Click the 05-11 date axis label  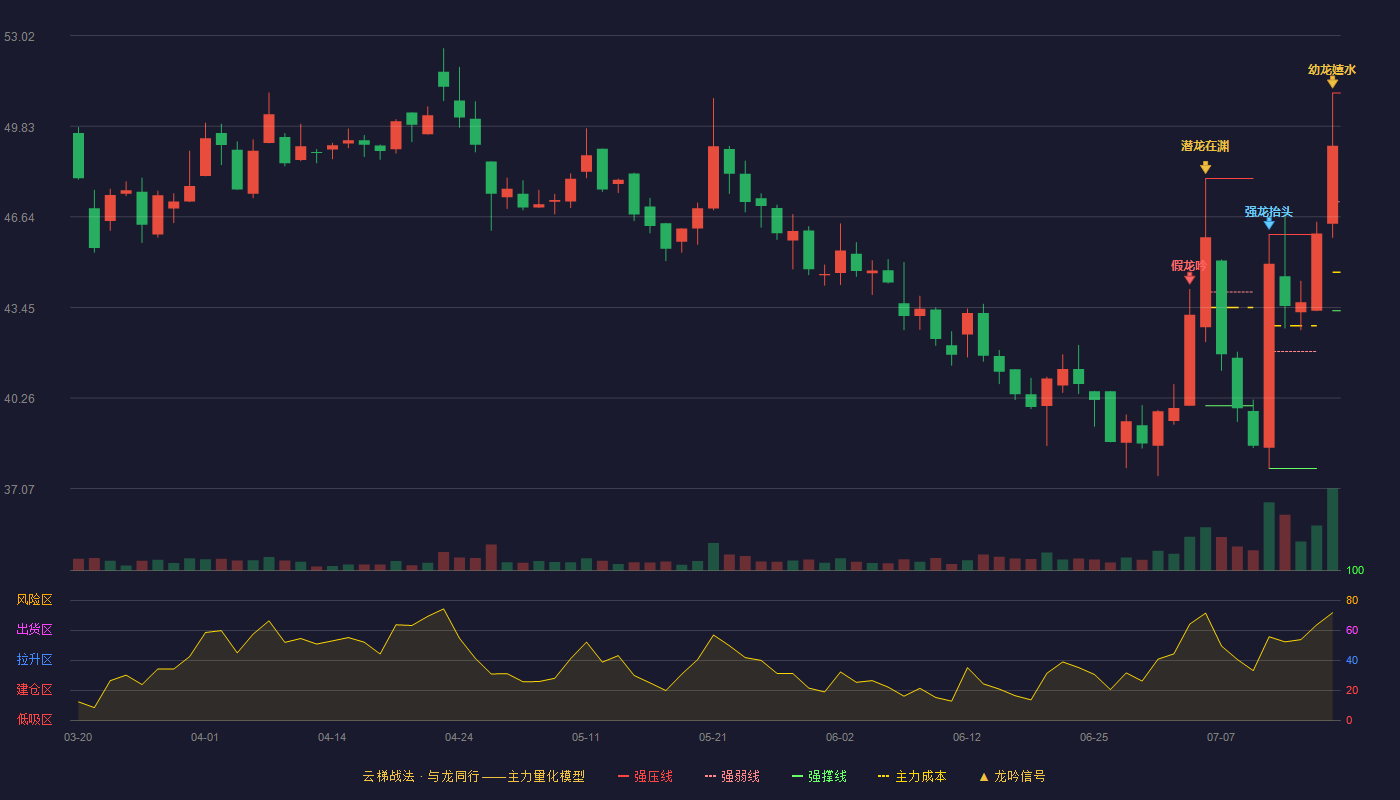point(586,737)
